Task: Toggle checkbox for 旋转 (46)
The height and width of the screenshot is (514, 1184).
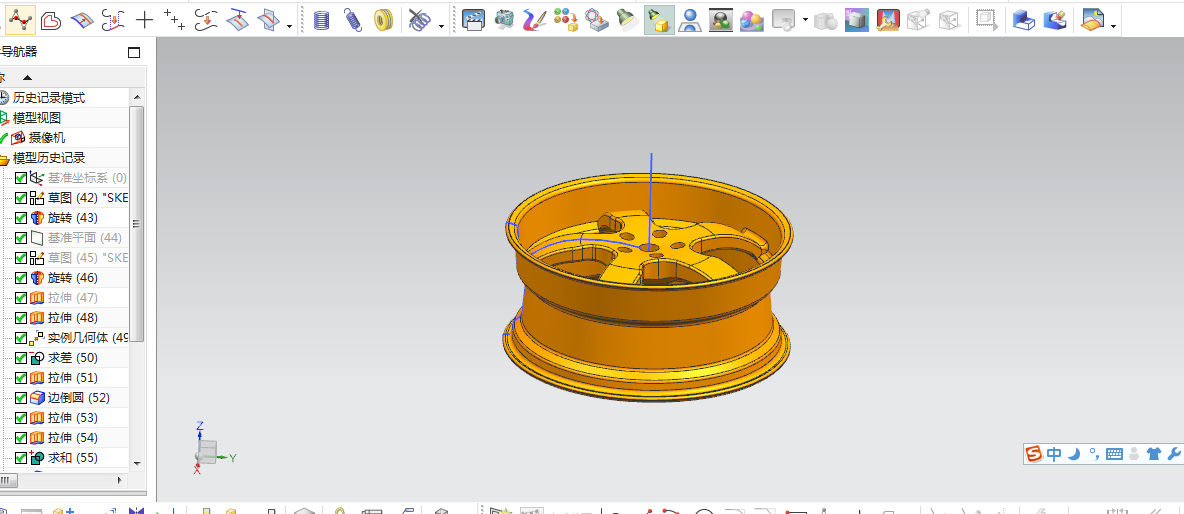Action: point(21,278)
